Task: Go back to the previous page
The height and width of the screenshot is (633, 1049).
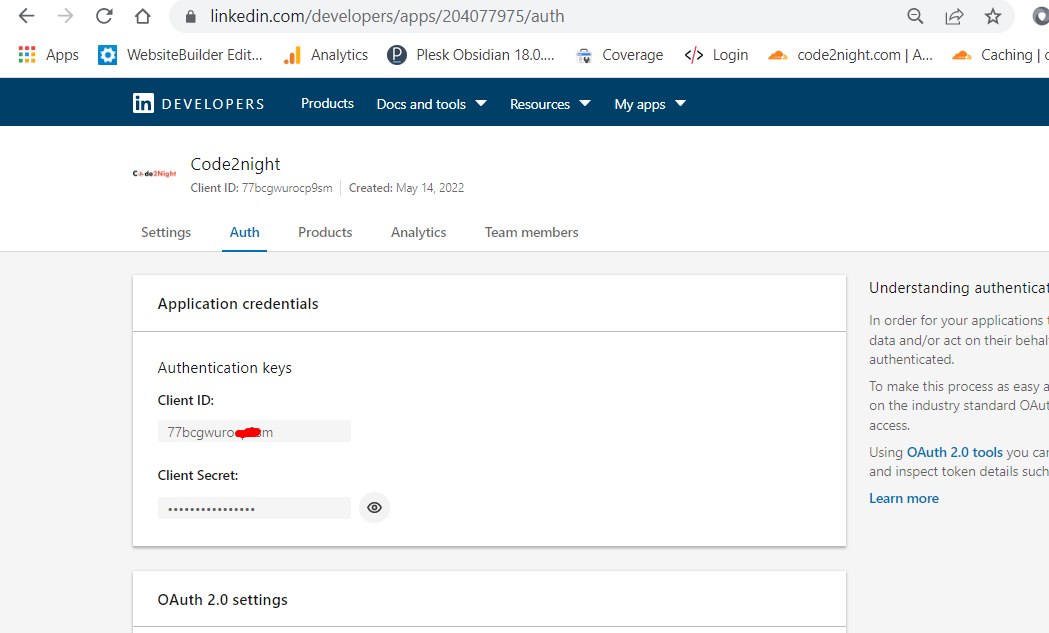Action: (x=26, y=16)
